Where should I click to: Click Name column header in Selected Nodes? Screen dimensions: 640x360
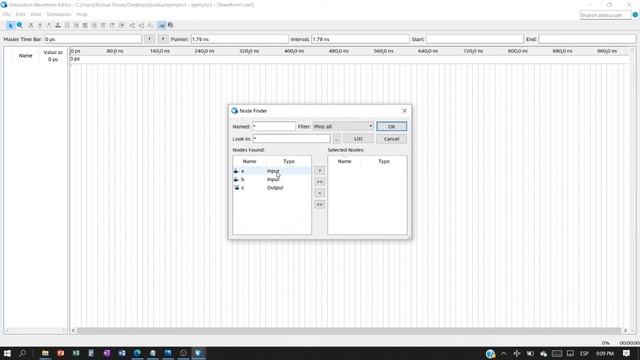[344, 161]
